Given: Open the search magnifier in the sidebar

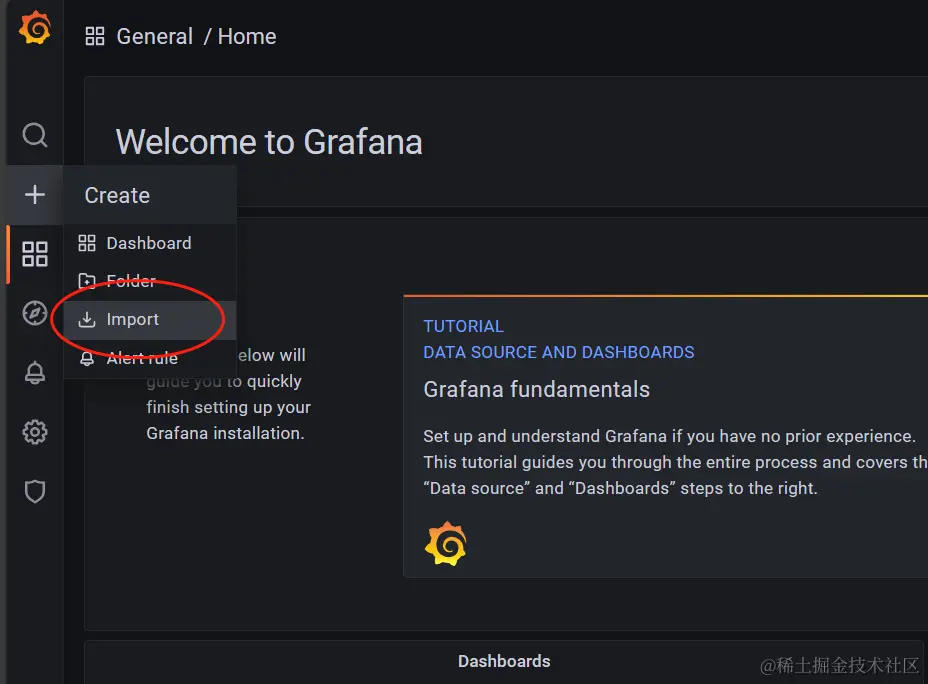Looking at the screenshot, I should 35,135.
